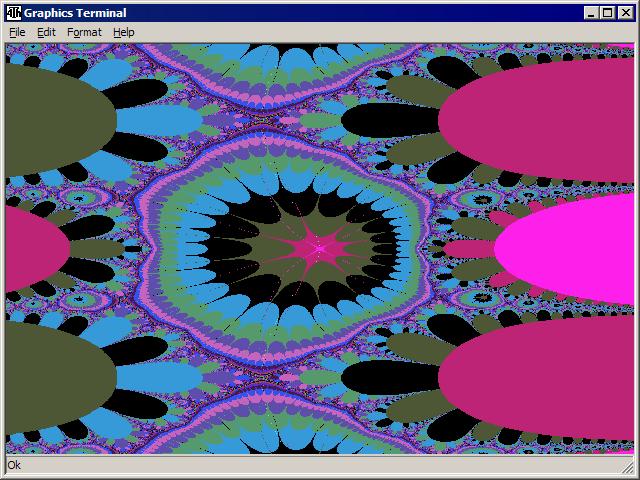
Task: Click the large black ellipse near upper right
Action: (x=388, y=121)
